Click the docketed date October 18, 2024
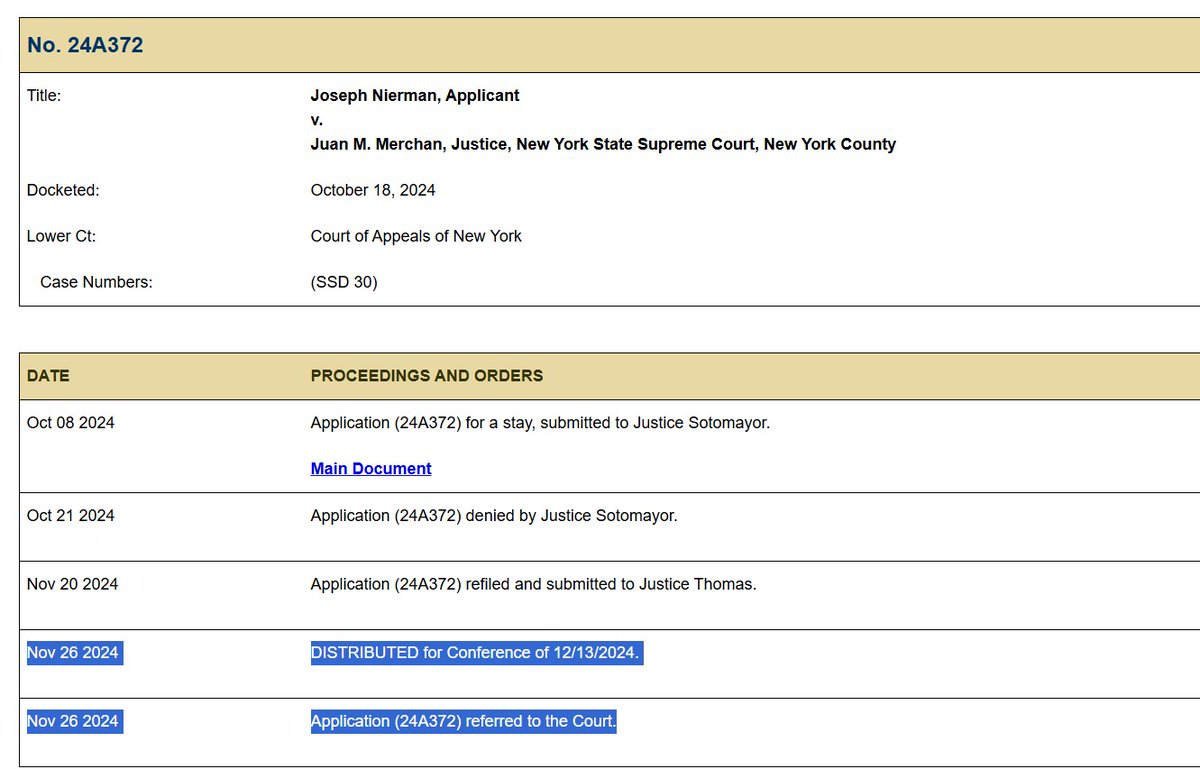Screen dimensions: 1200x769 click(x=373, y=190)
